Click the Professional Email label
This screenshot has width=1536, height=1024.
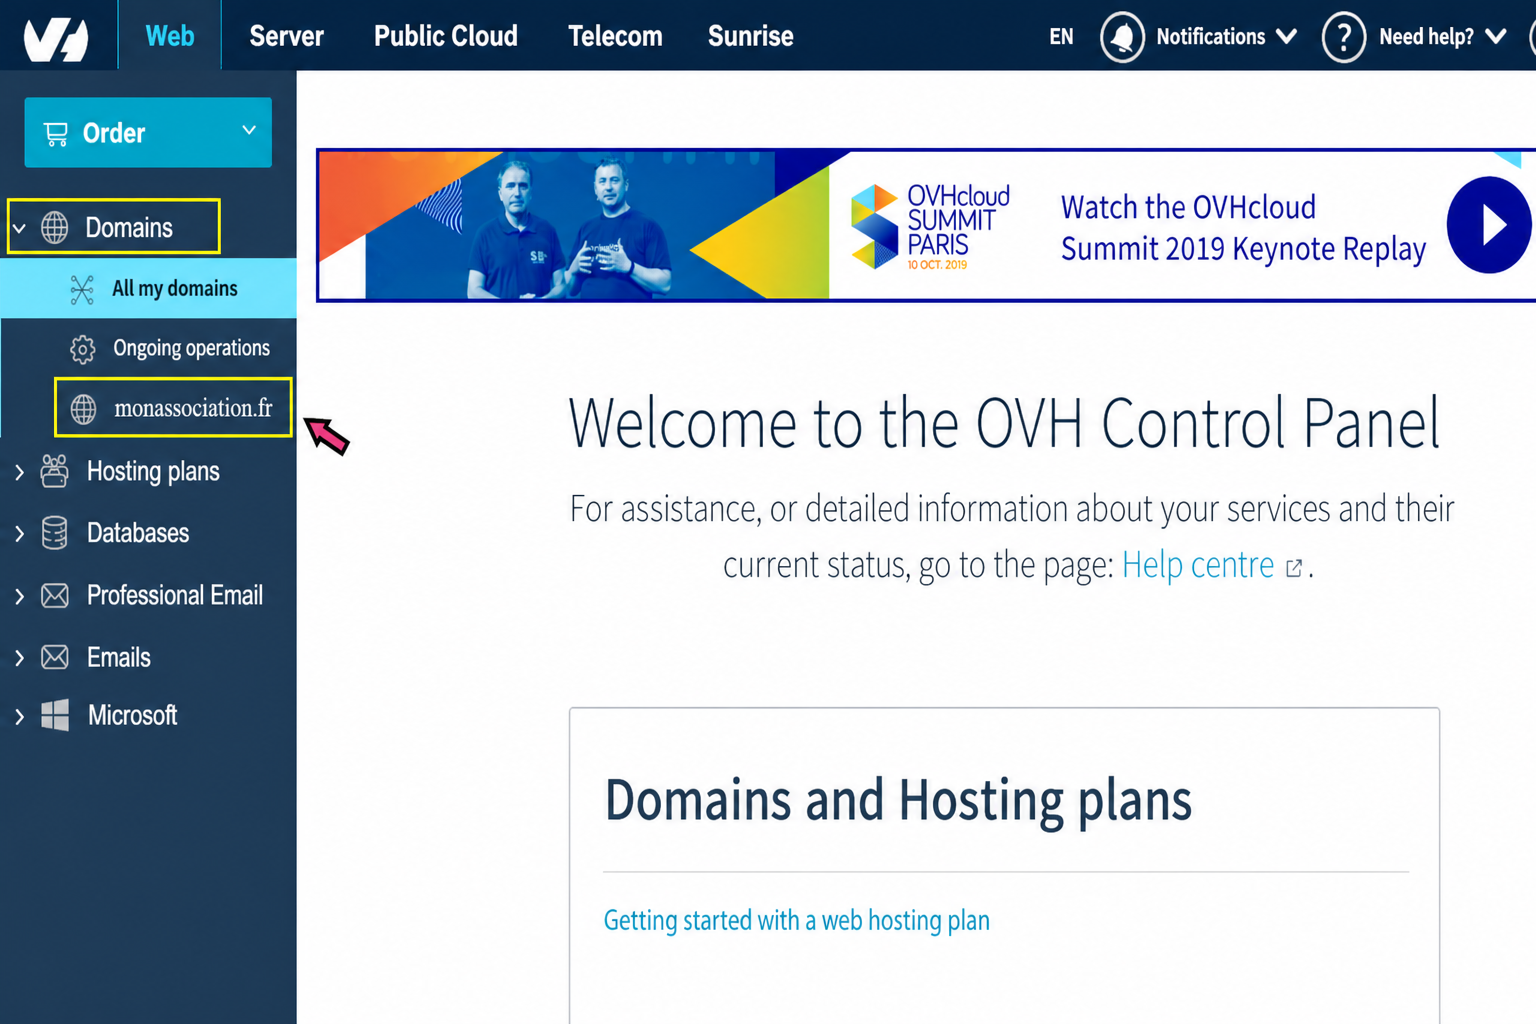[x=175, y=596]
